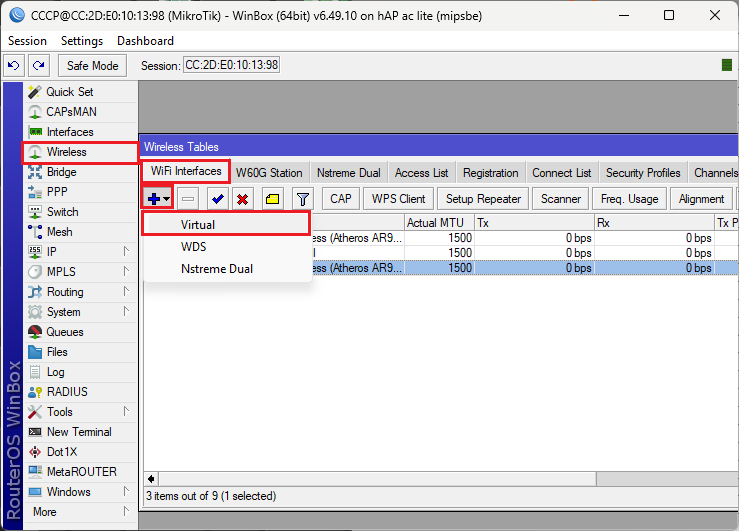This screenshot has height=531, width=739.
Task: Switch to the Access List tab
Action: click(421, 173)
